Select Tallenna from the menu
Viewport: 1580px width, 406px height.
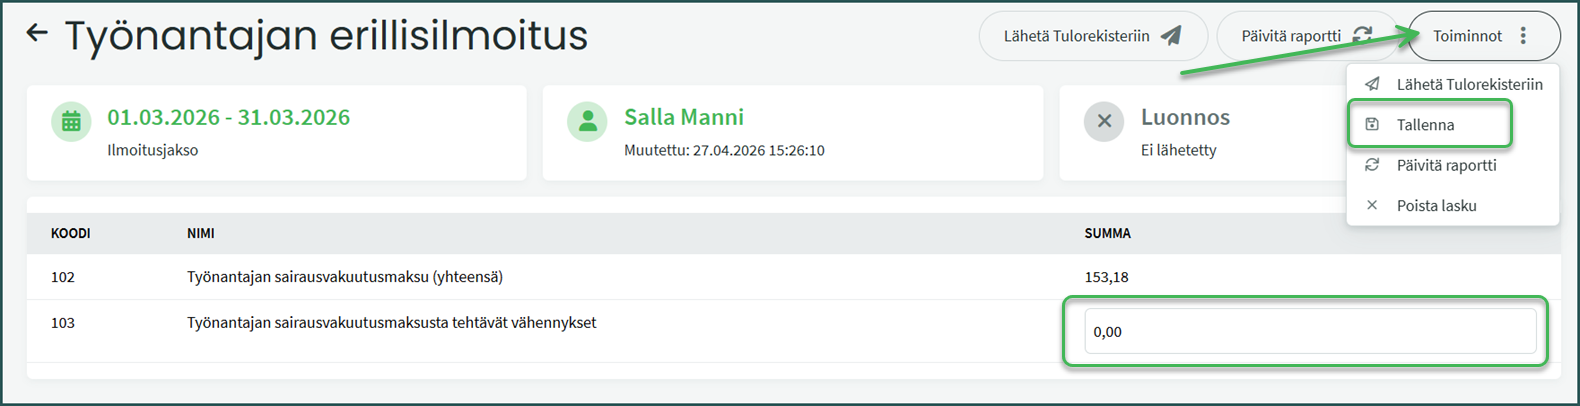1425,125
